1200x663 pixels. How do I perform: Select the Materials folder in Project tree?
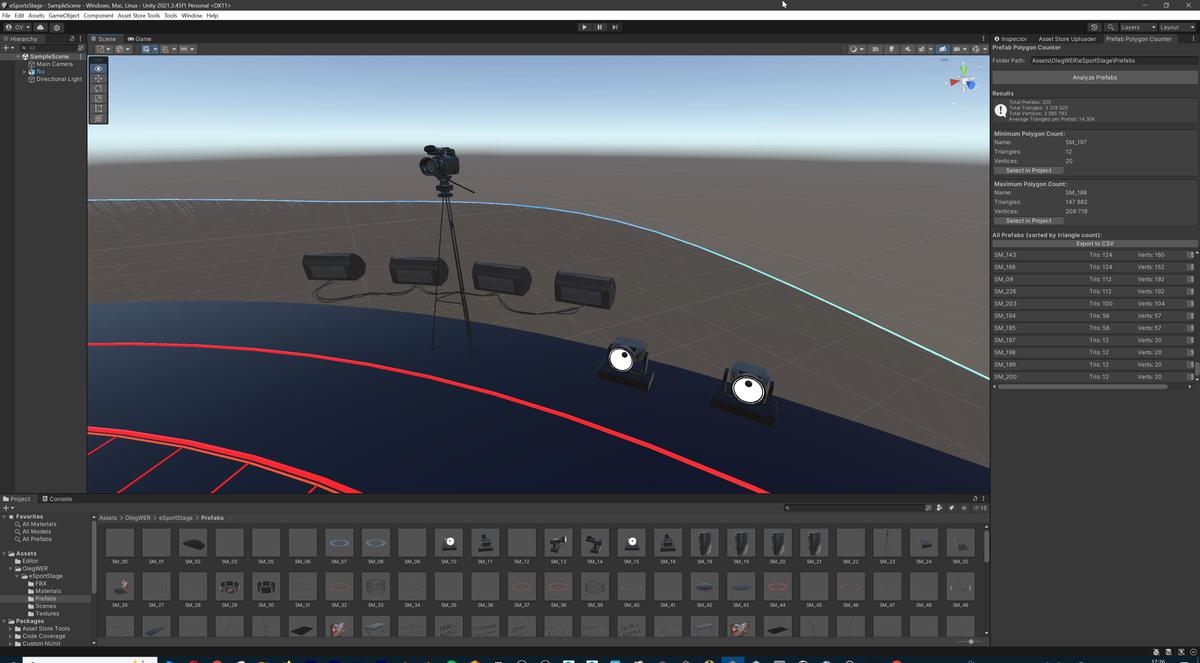(x=48, y=591)
